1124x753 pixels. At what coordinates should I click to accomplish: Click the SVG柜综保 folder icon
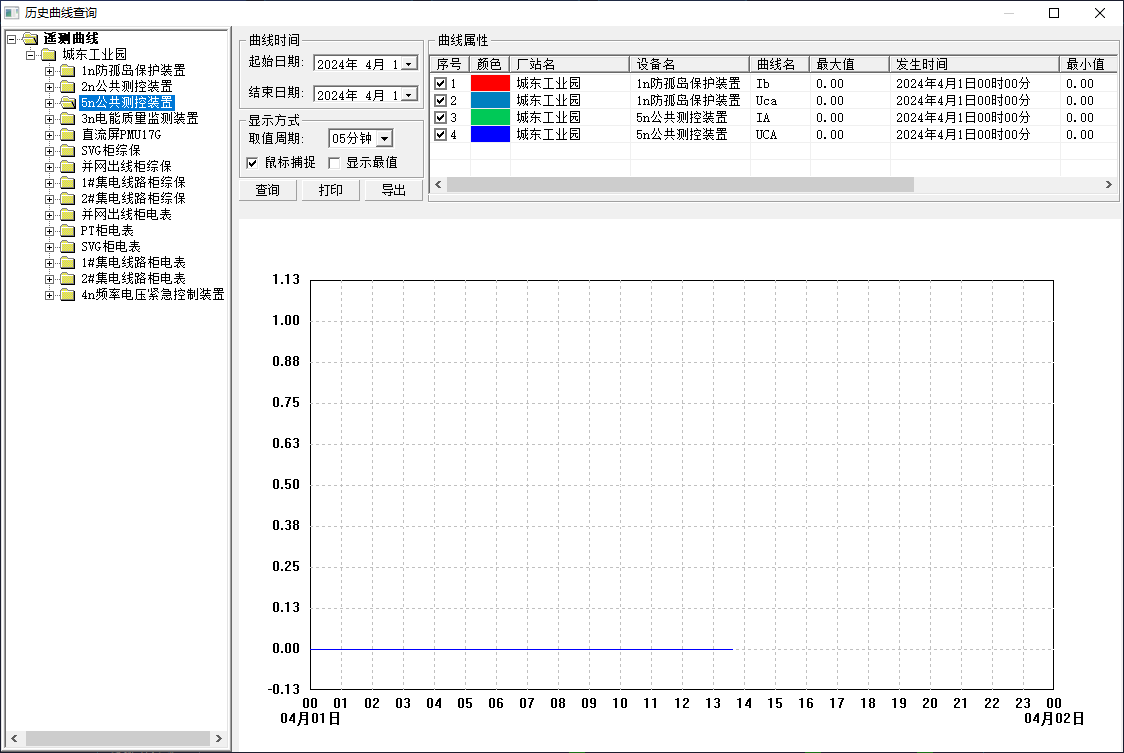(67, 151)
